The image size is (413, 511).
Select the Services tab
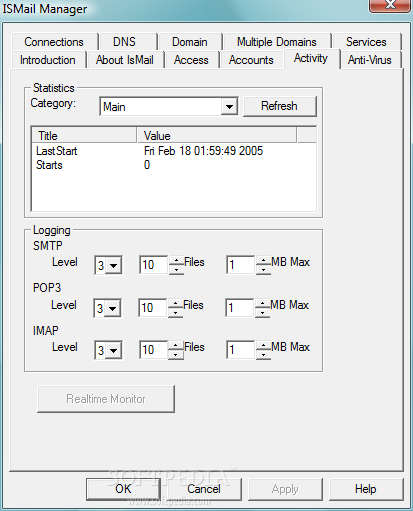point(367,42)
